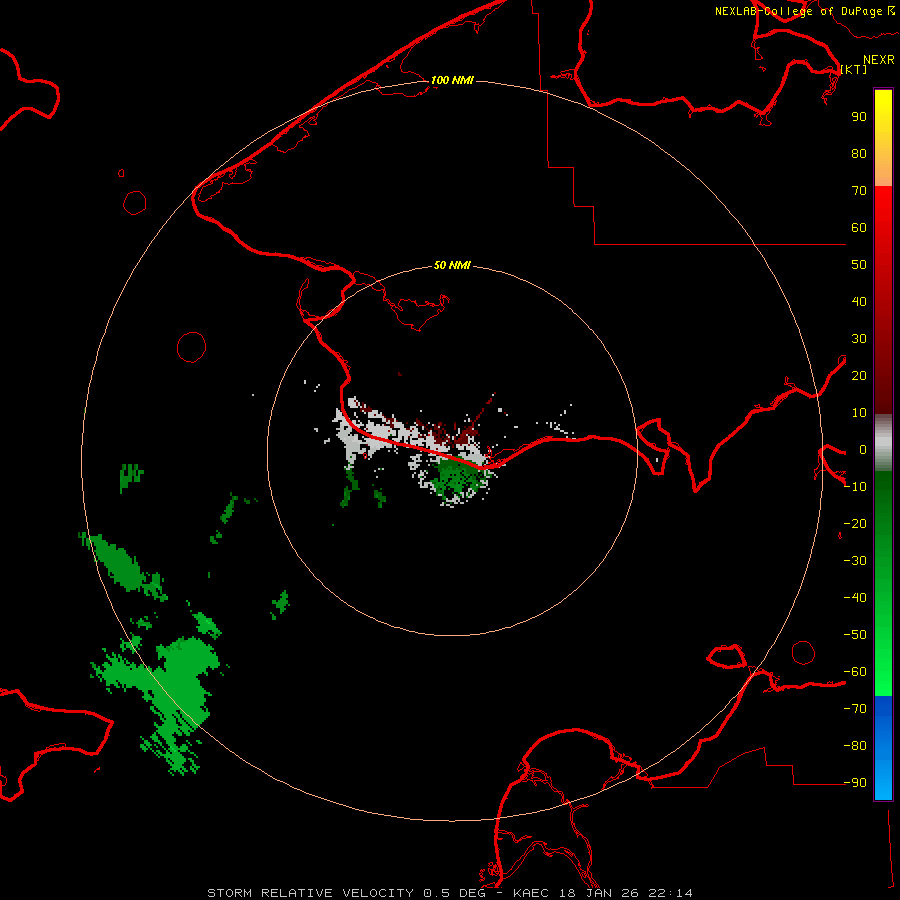Click the yellow segment of the color bar
Viewport: 900px width, 900px height.
883,138
